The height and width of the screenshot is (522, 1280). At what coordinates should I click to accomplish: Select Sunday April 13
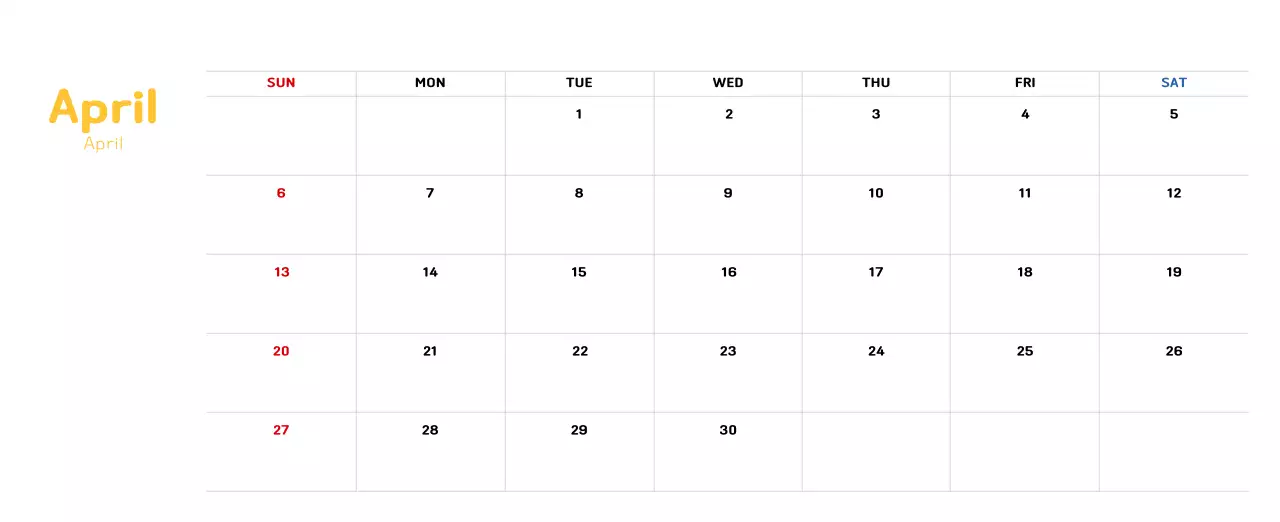pyautogui.click(x=281, y=272)
